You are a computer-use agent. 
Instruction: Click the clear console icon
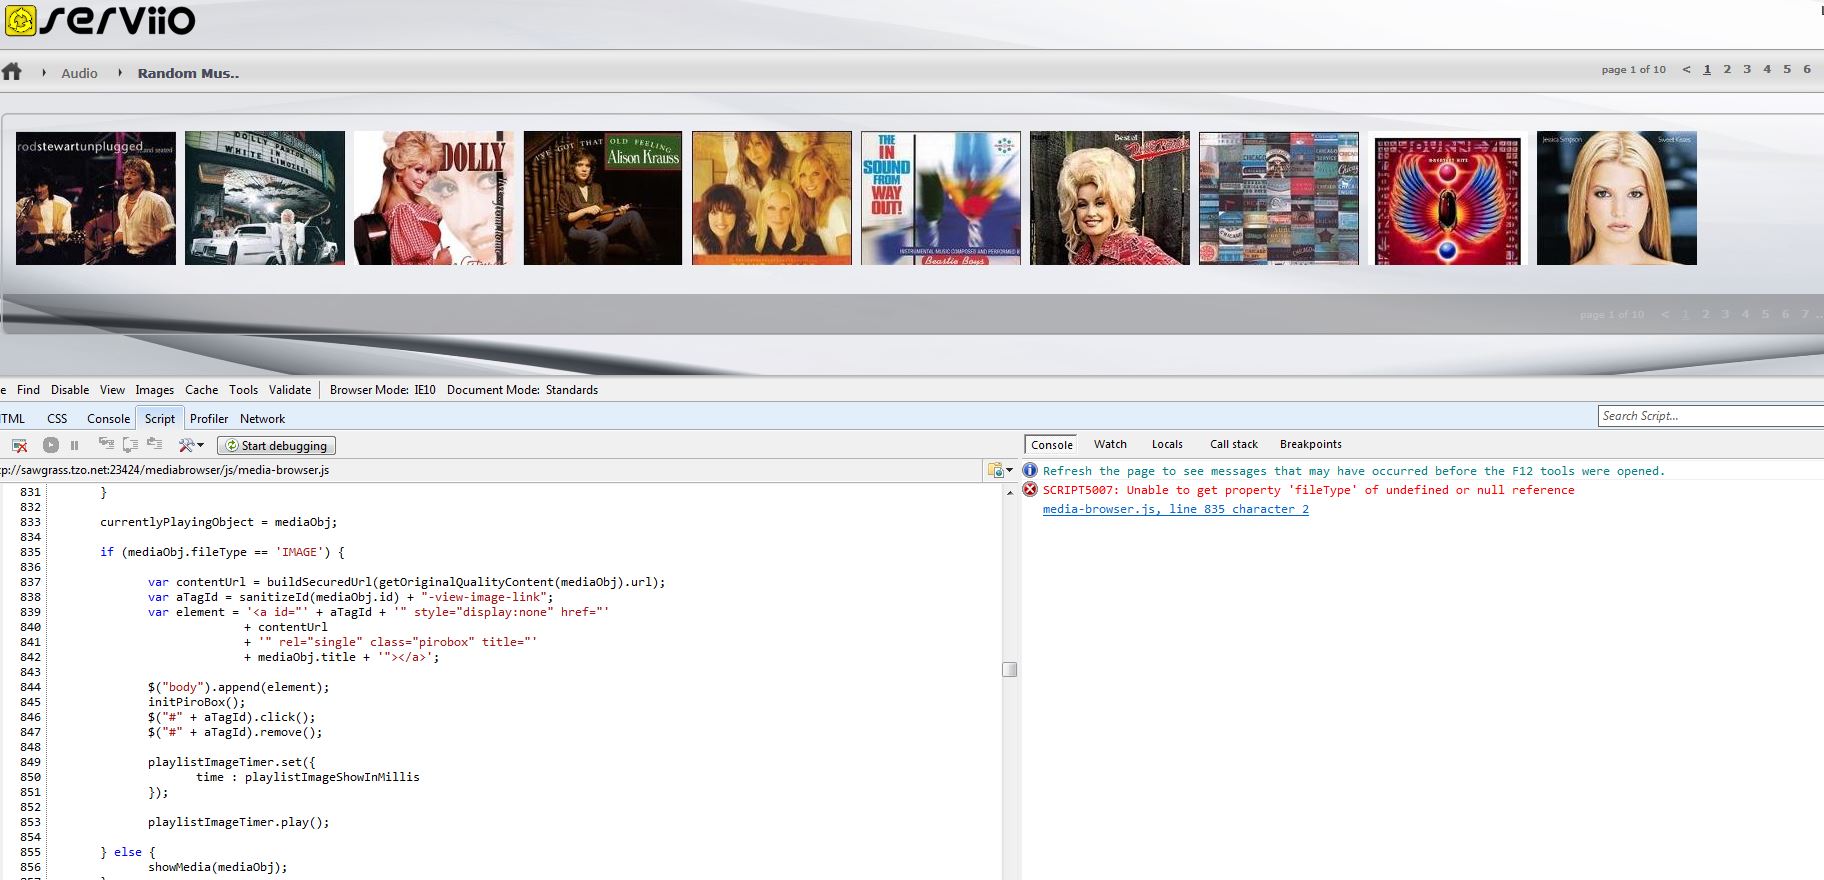coord(19,445)
